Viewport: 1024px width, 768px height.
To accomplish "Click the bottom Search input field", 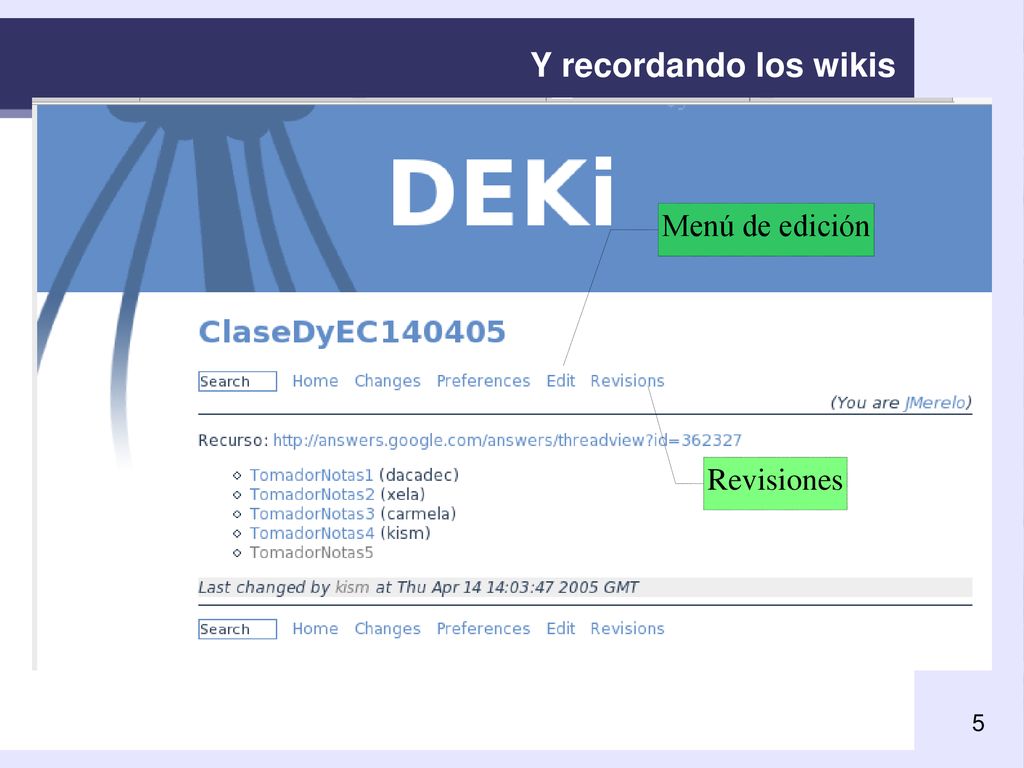I will 237,629.
